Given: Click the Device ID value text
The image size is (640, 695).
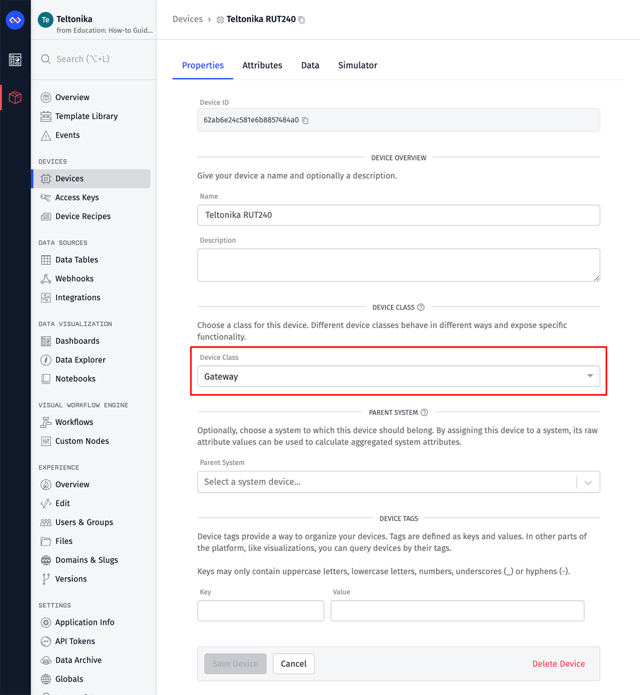Looking at the screenshot, I should click(251, 120).
